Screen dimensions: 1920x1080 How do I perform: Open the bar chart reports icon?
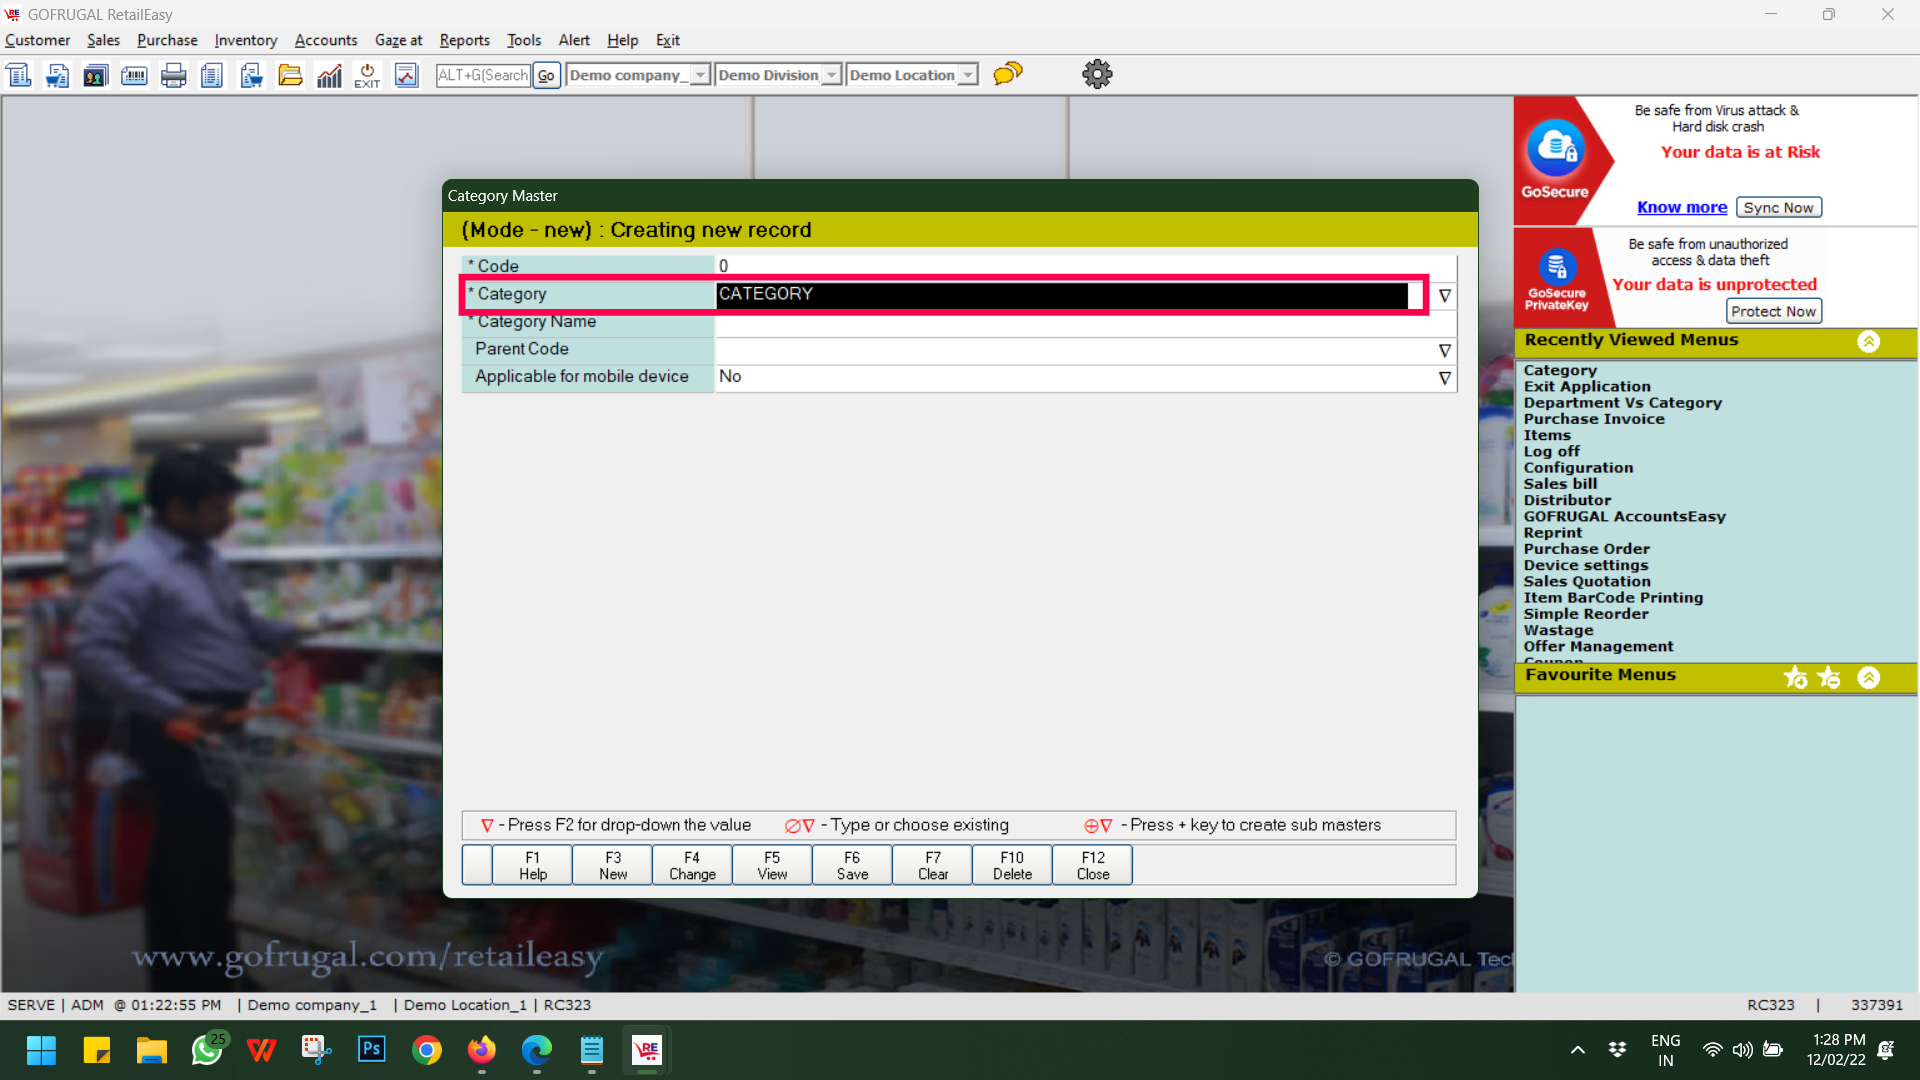coord(329,75)
